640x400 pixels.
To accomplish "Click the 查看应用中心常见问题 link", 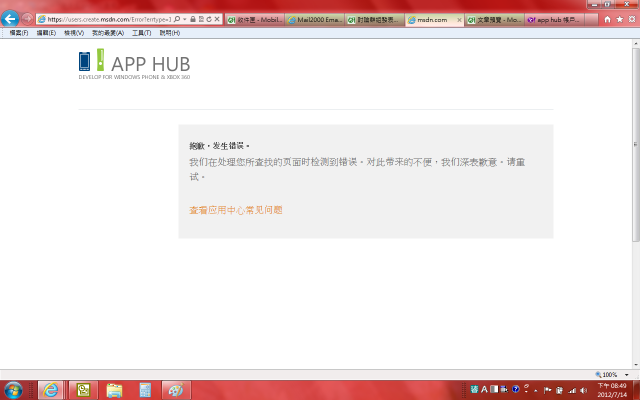I will [236, 210].
